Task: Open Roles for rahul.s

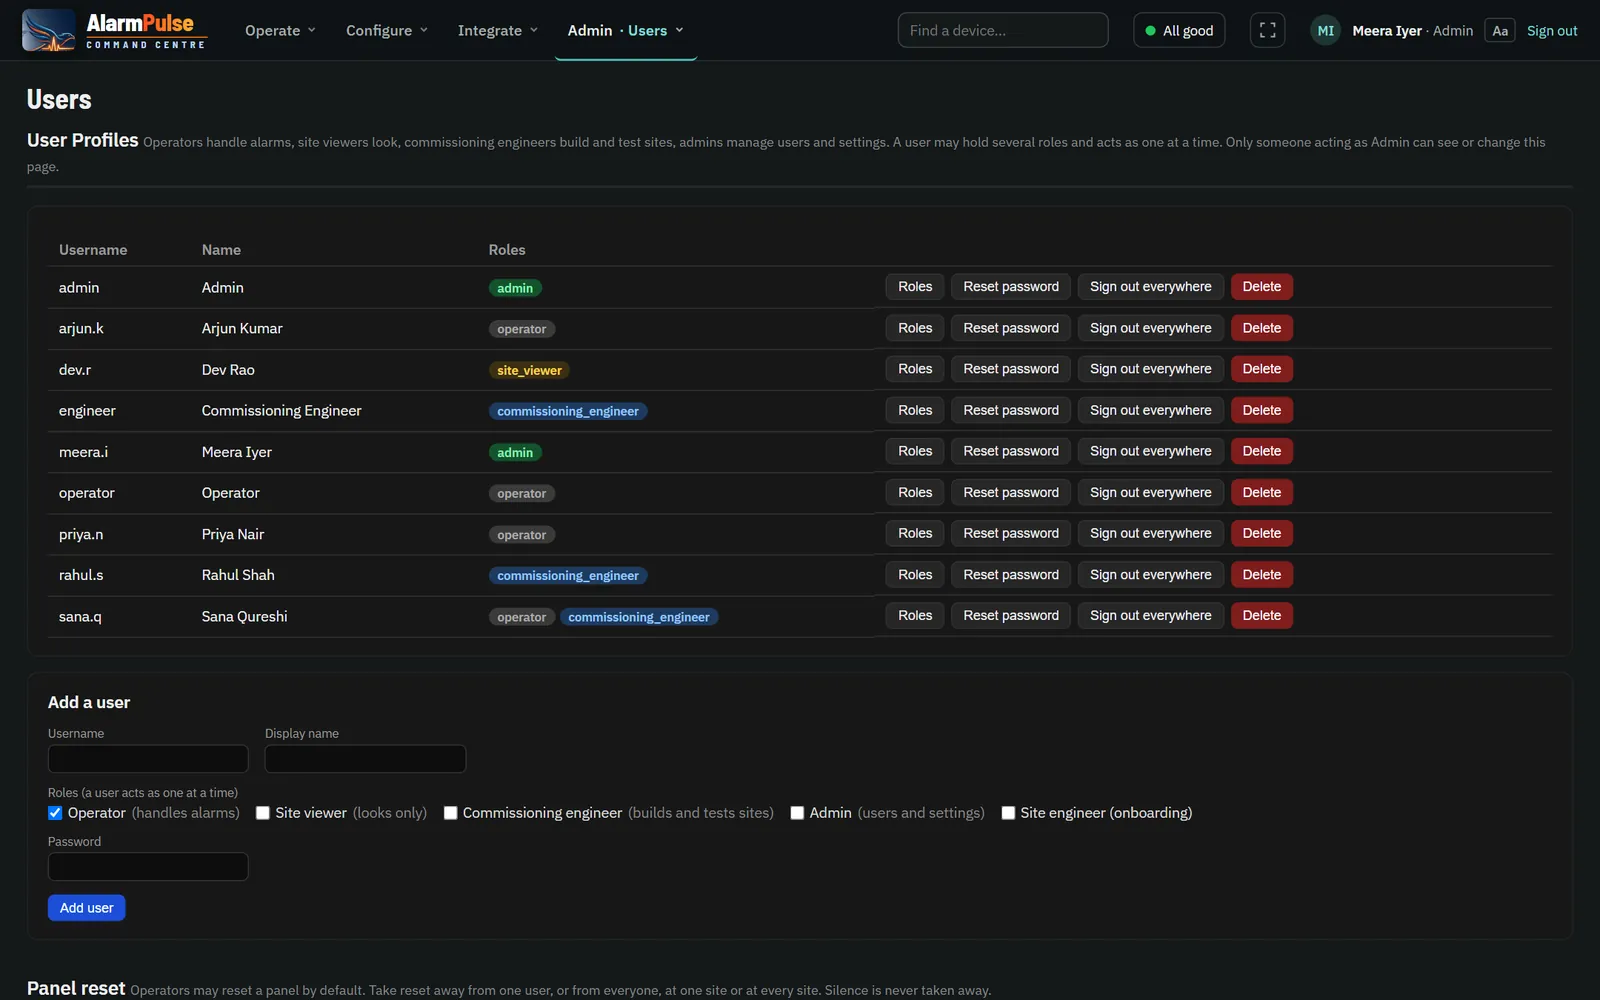Action: click(x=914, y=575)
